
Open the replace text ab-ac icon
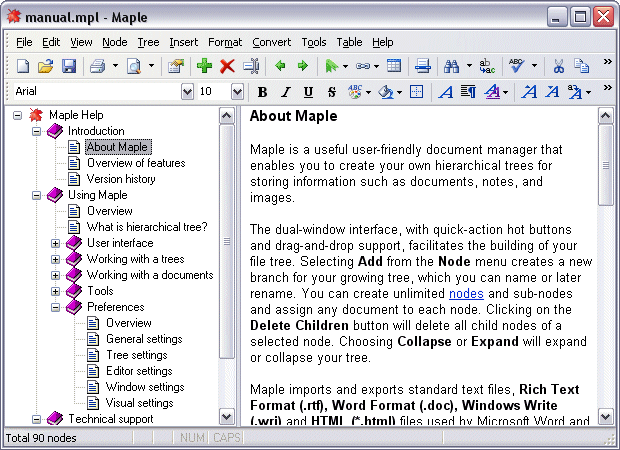pyautogui.click(x=487, y=66)
